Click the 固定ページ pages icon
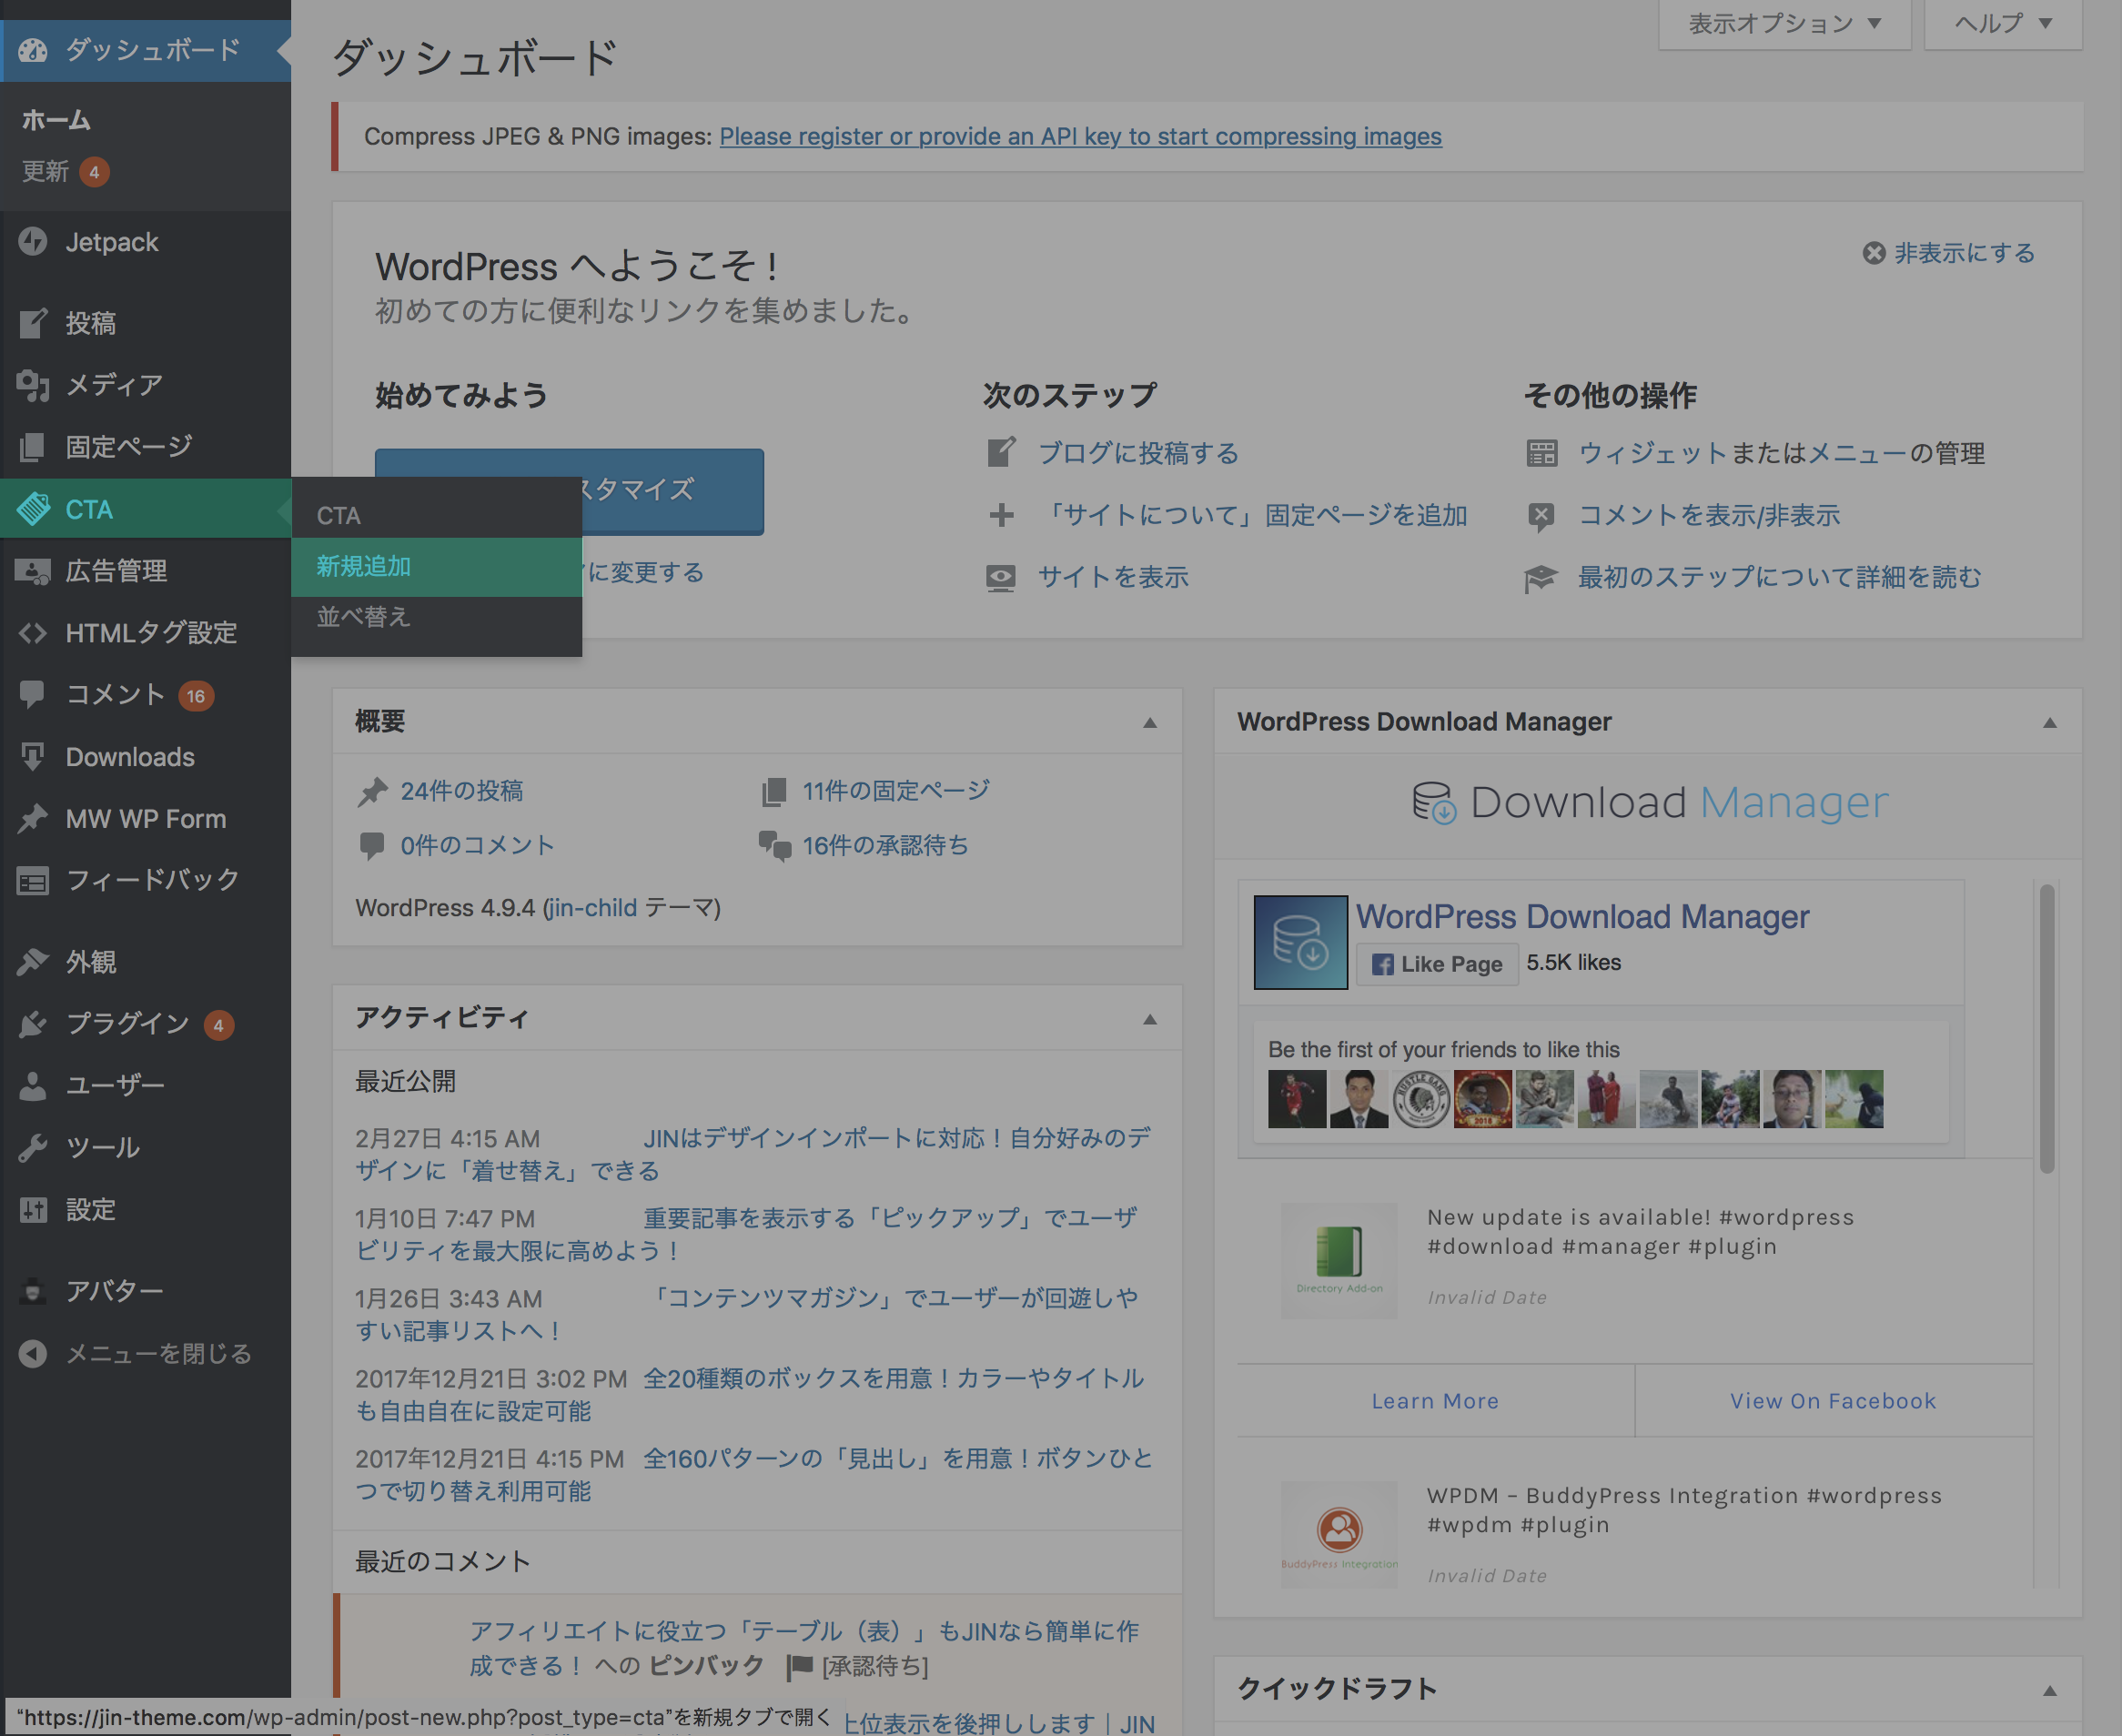The image size is (2122, 1736). click(x=33, y=447)
